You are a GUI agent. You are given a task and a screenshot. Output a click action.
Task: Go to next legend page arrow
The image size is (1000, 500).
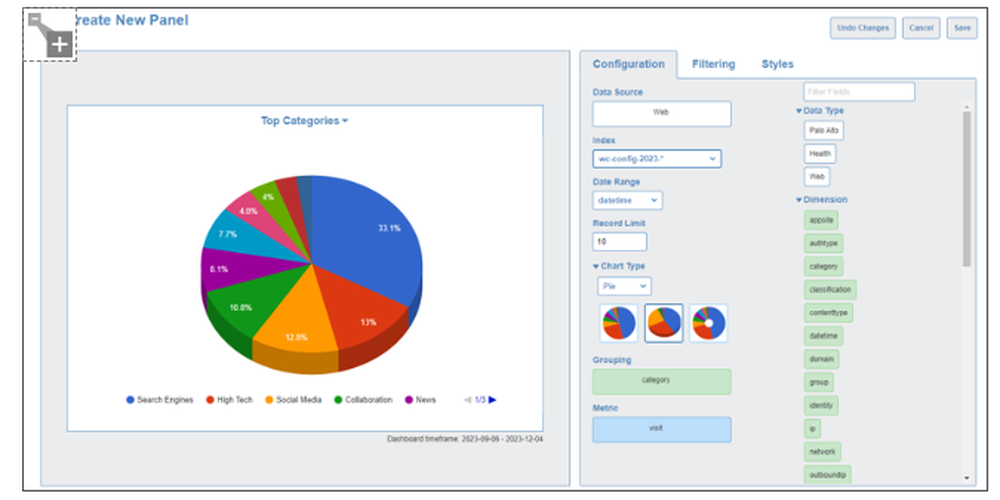coord(492,400)
